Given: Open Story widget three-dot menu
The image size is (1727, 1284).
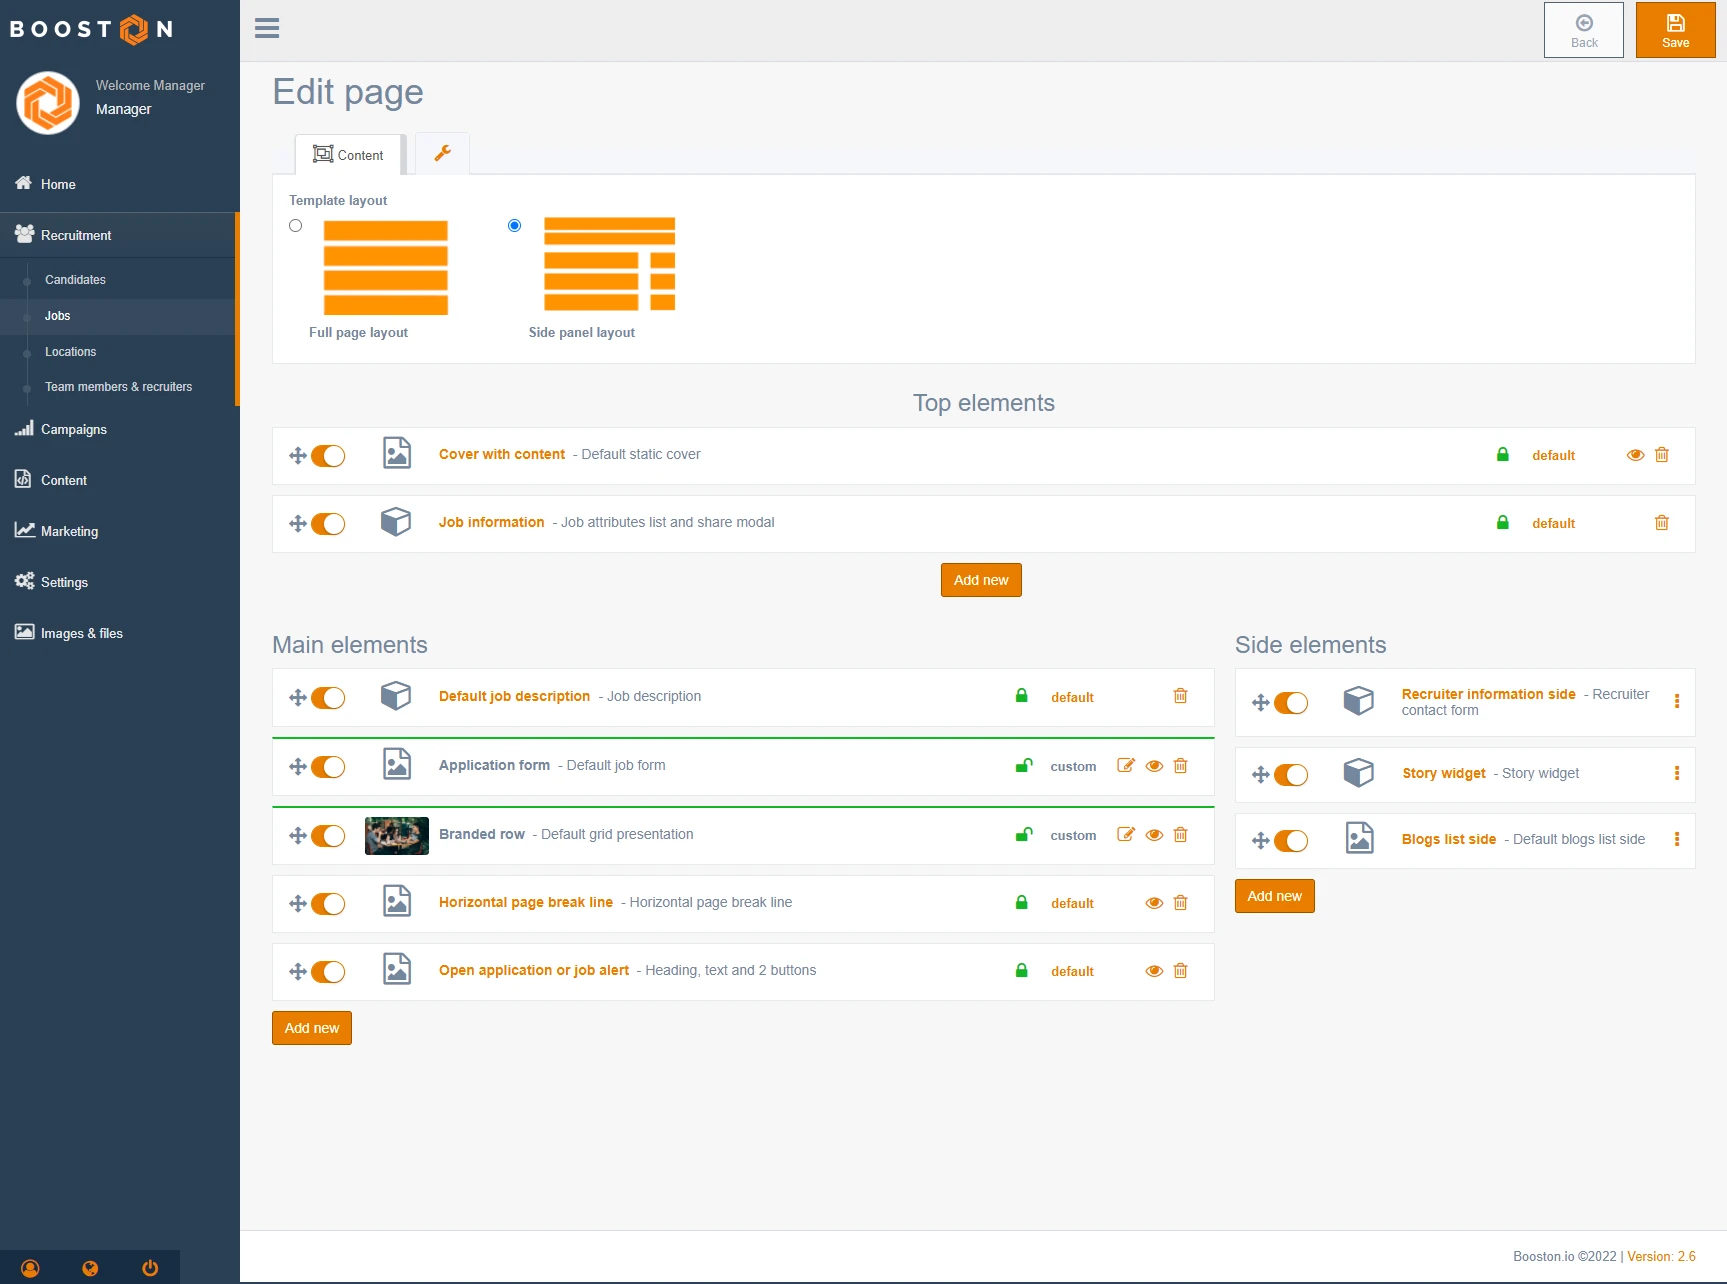Looking at the screenshot, I should [x=1676, y=773].
